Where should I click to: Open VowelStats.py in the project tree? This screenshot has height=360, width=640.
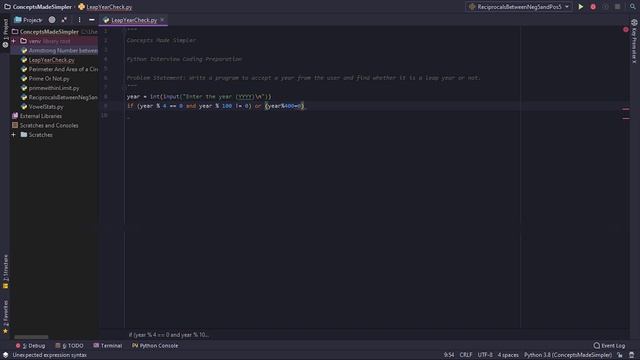(46, 107)
